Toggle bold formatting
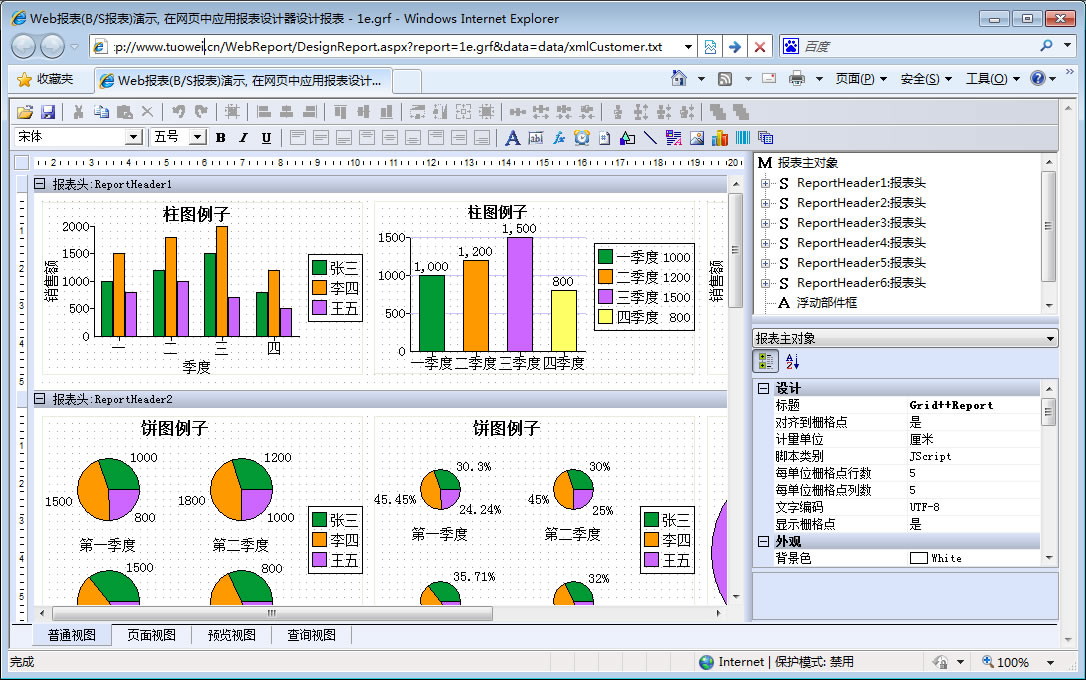This screenshot has height=680, width=1086. pyautogui.click(x=220, y=138)
